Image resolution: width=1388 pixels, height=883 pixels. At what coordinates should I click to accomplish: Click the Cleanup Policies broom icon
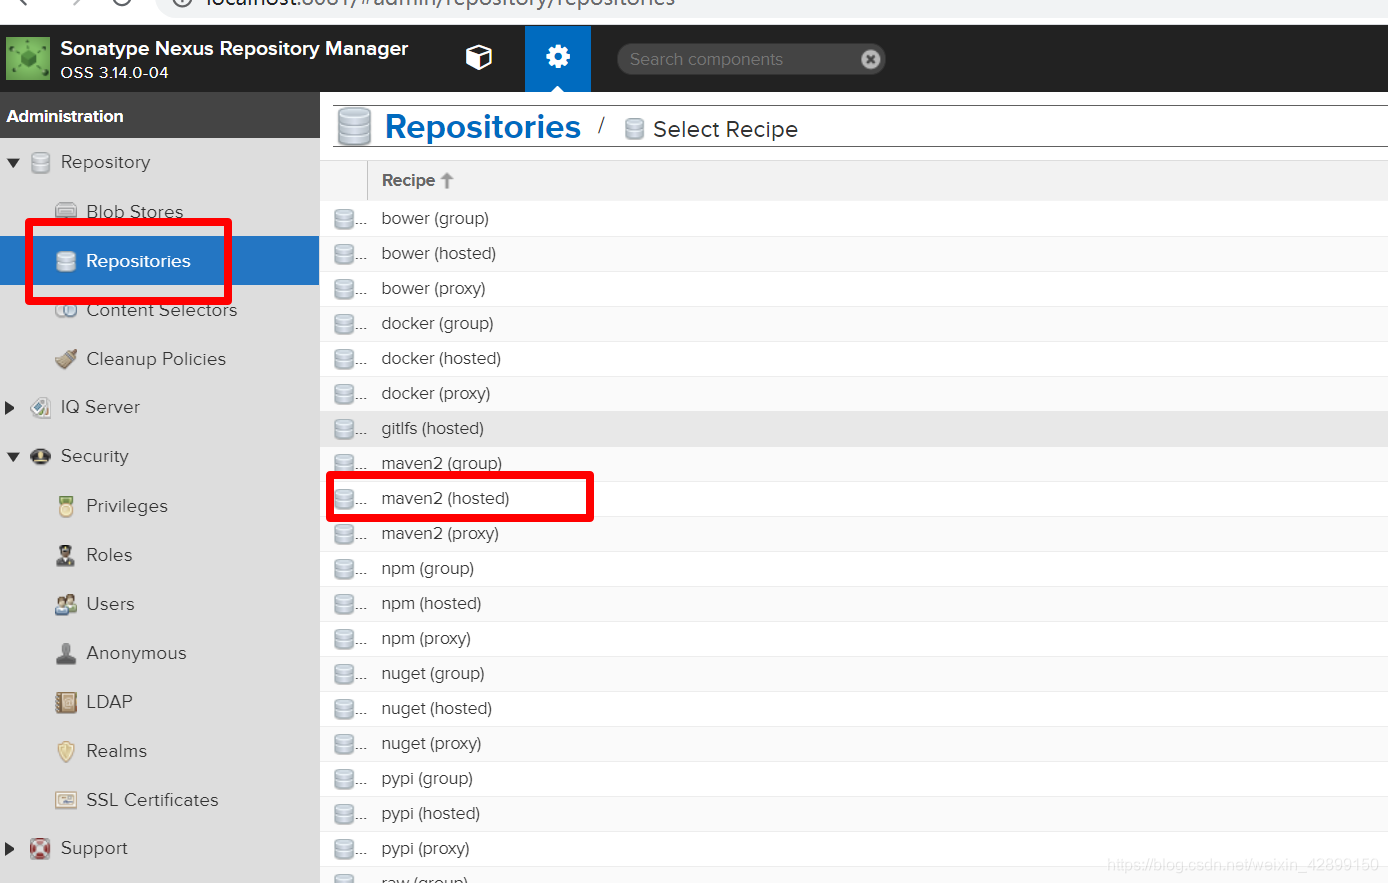[66, 359]
